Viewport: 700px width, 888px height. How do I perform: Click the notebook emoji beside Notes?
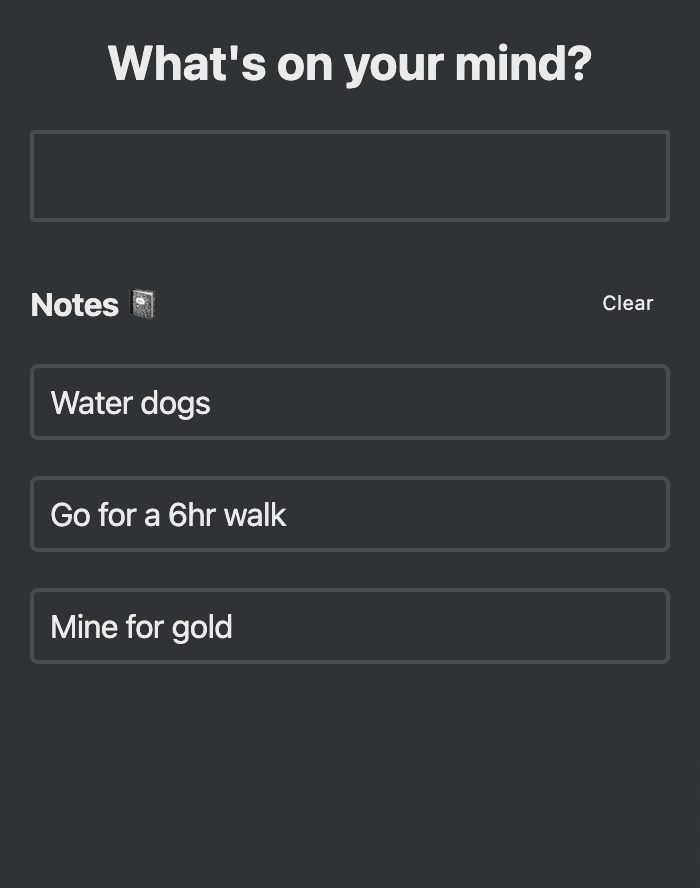tap(143, 304)
